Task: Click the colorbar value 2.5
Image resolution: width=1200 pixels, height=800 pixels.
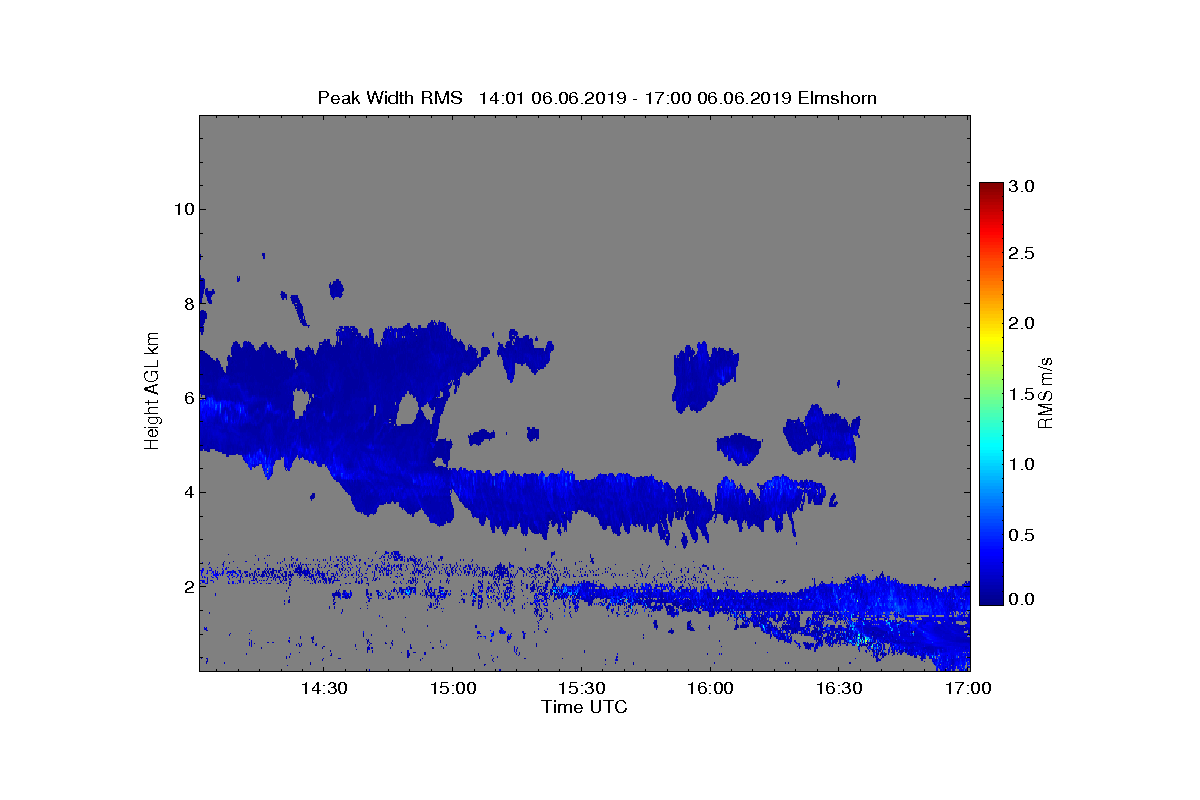Action: 1022,254
